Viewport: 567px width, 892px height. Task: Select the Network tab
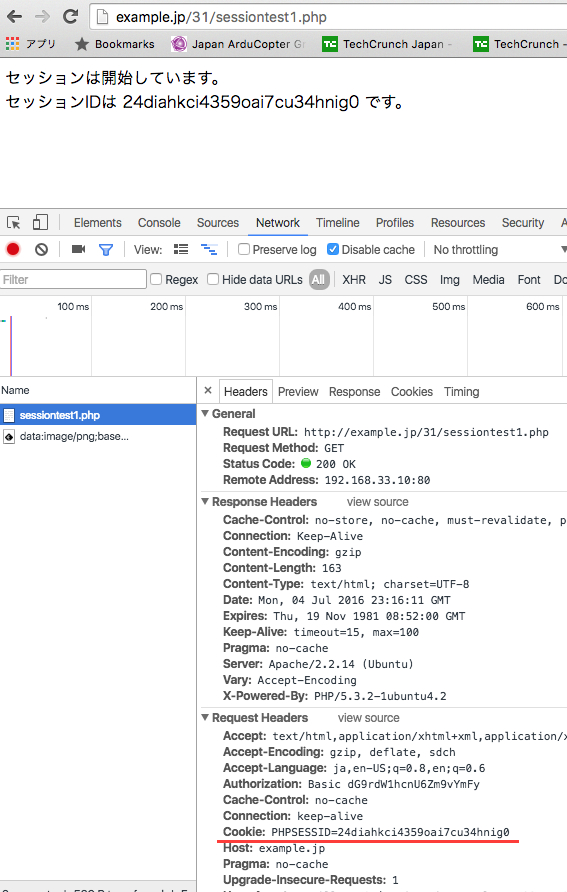tap(278, 223)
